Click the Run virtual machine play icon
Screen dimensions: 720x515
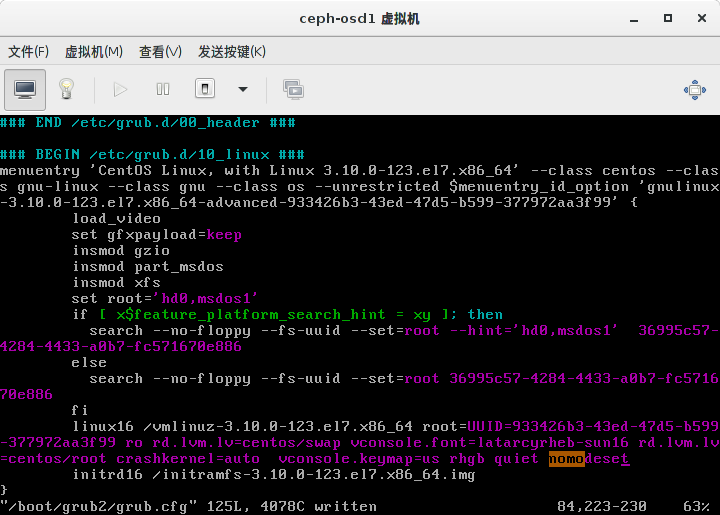point(120,90)
